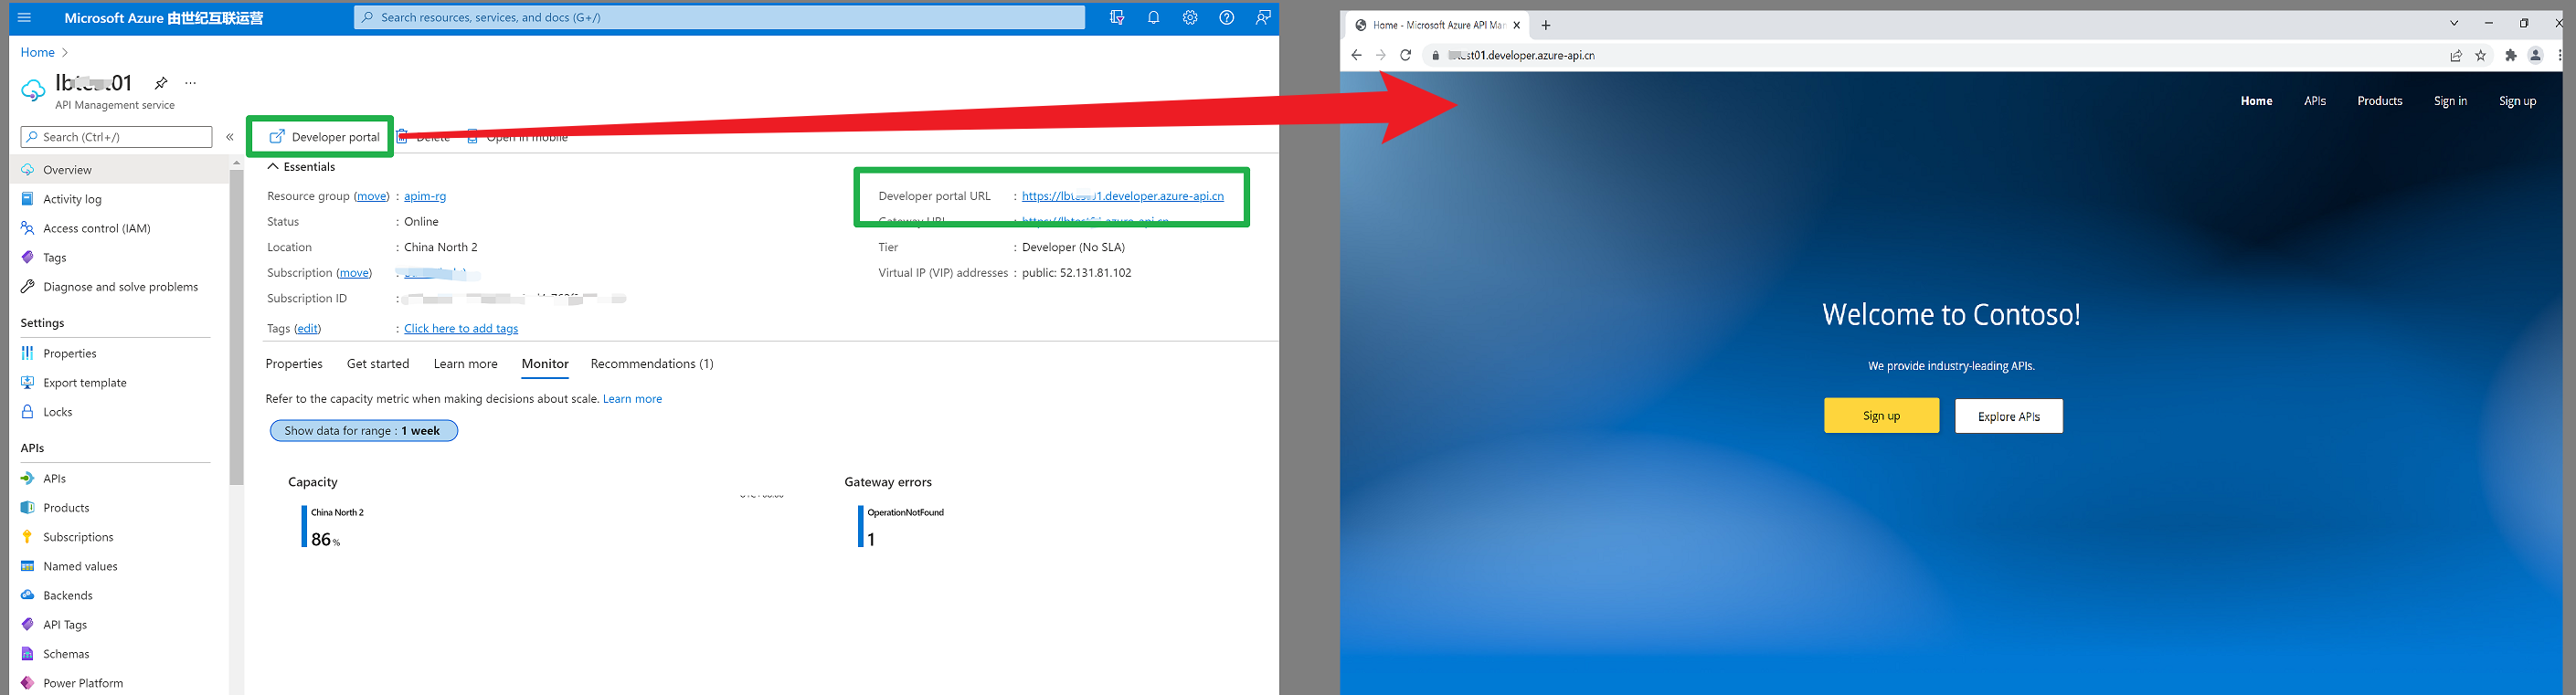Open the apim-rg resource group link

tap(425, 196)
